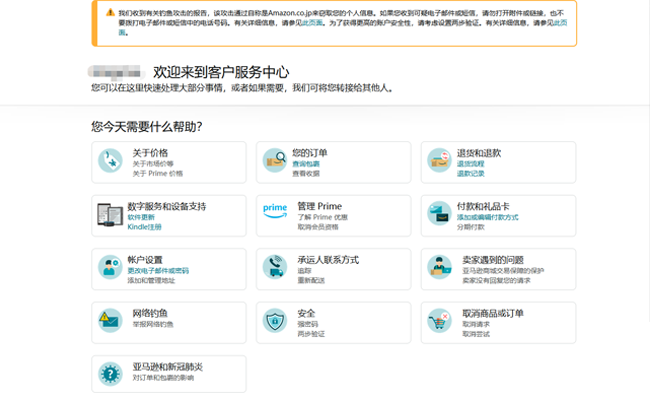Image resolution: width=650 pixels, height=396 pixels.
Task: Open the 帐户设置 topic title
Action: [145, 260]
